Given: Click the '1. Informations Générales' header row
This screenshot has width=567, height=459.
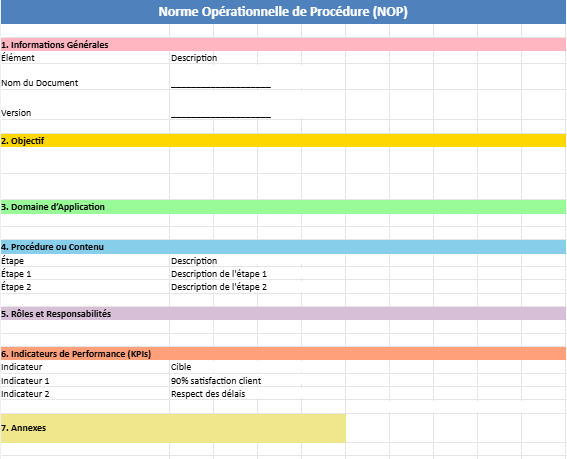Looking at the screenshot, I should [283, 44].
